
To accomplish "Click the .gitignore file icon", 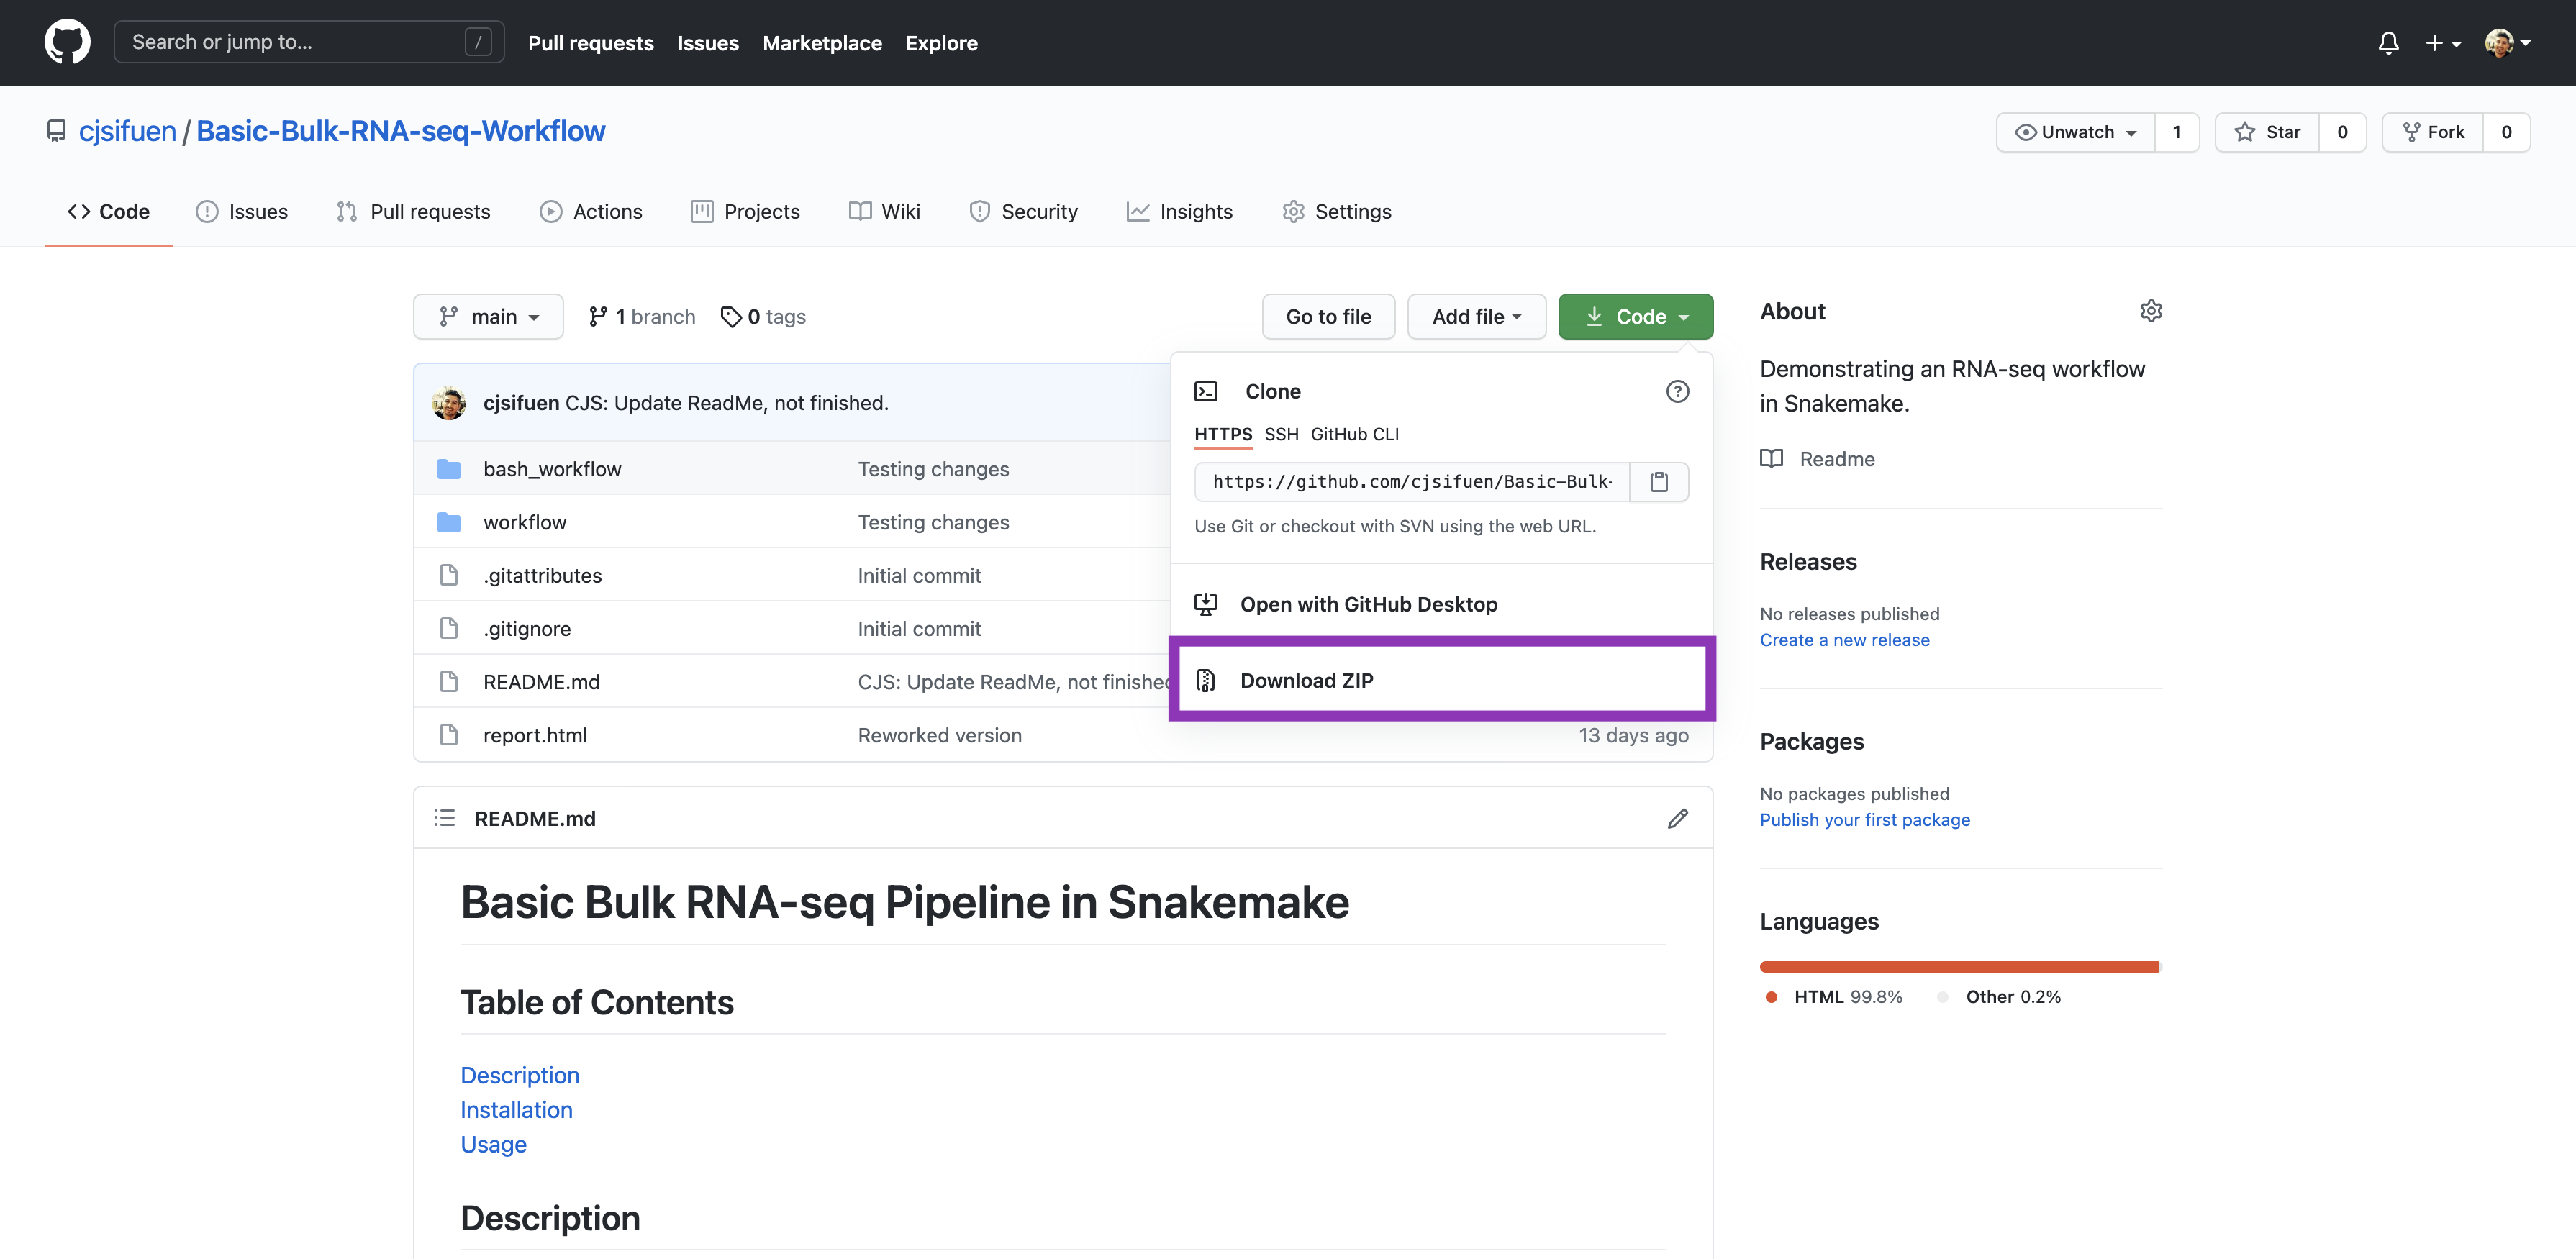I will [x=449, y=628].
